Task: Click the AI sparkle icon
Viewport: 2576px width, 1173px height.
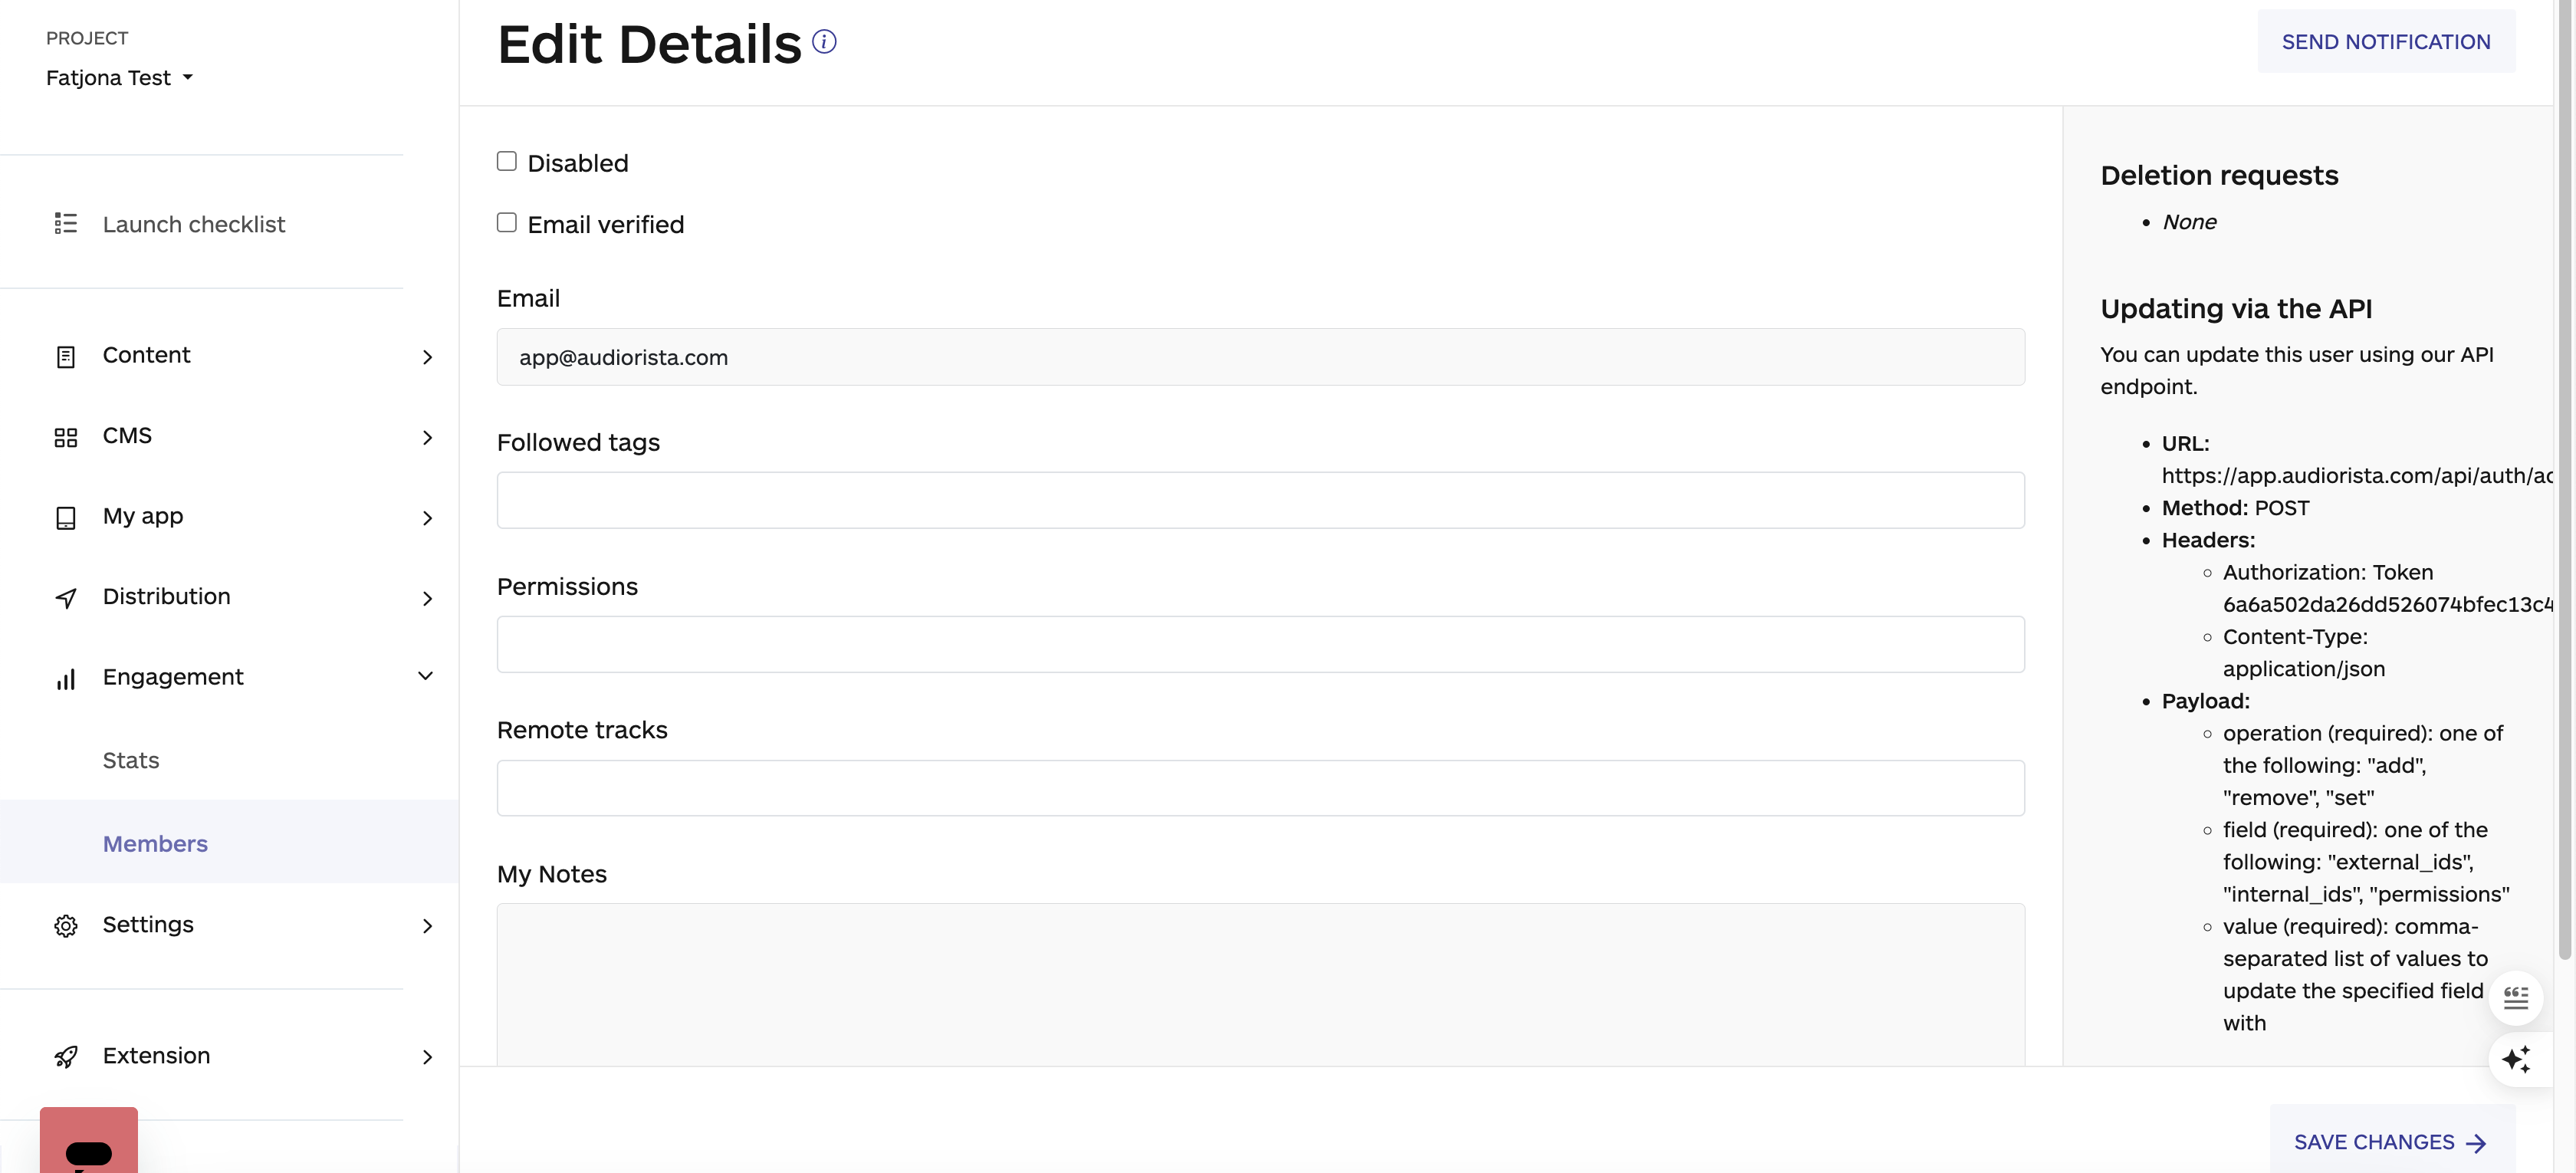Action: 2518,1060
